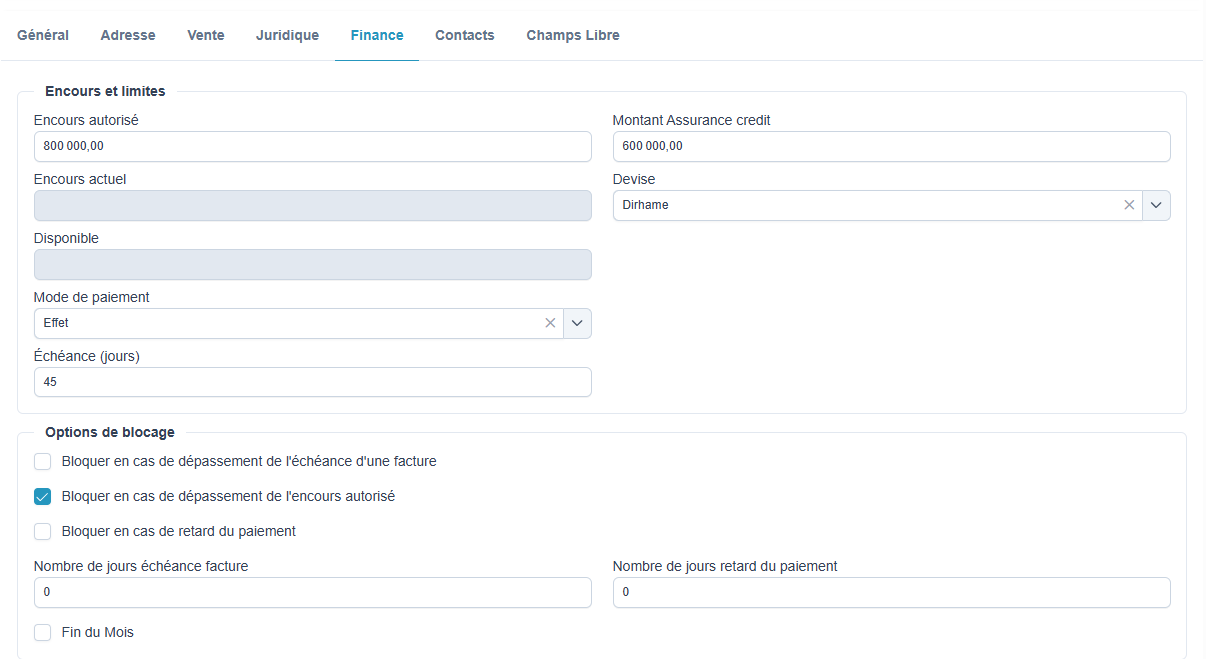
Task: Open the Mode de paiement dropdown arrow
Action: tap(577, 323)
